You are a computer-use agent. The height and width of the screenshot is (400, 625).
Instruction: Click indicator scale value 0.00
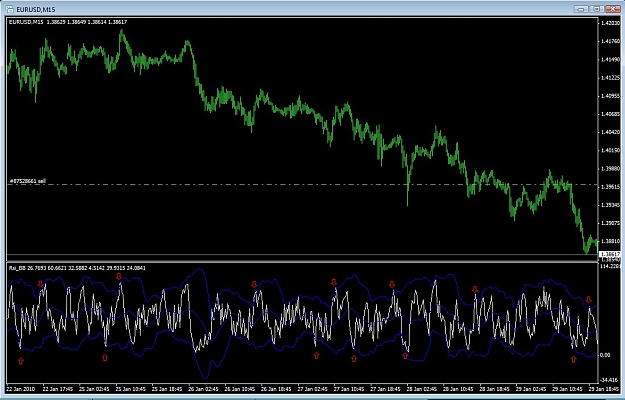pos(605,355)
